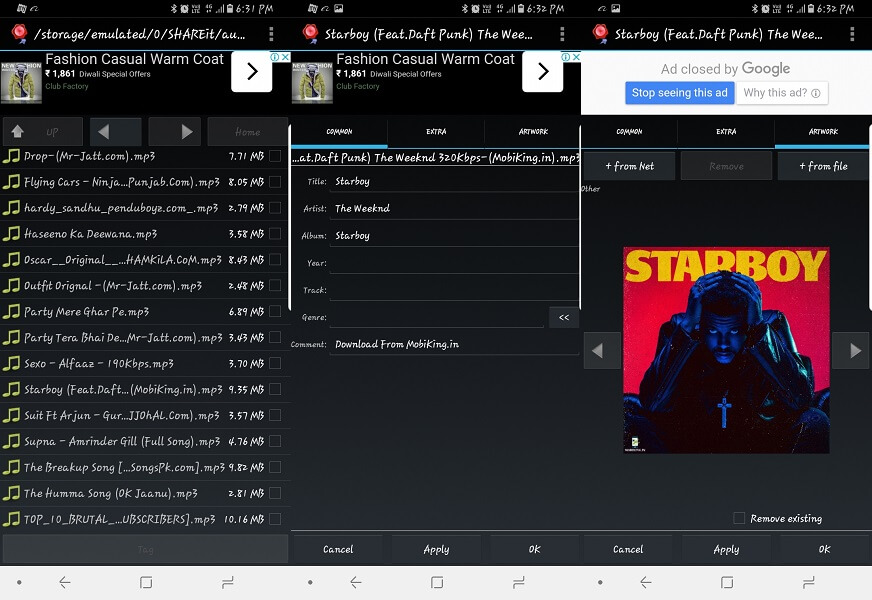Focus the empty Year field
The height and width of the screenshot is (600, 872).
click(x=454, y=263)
